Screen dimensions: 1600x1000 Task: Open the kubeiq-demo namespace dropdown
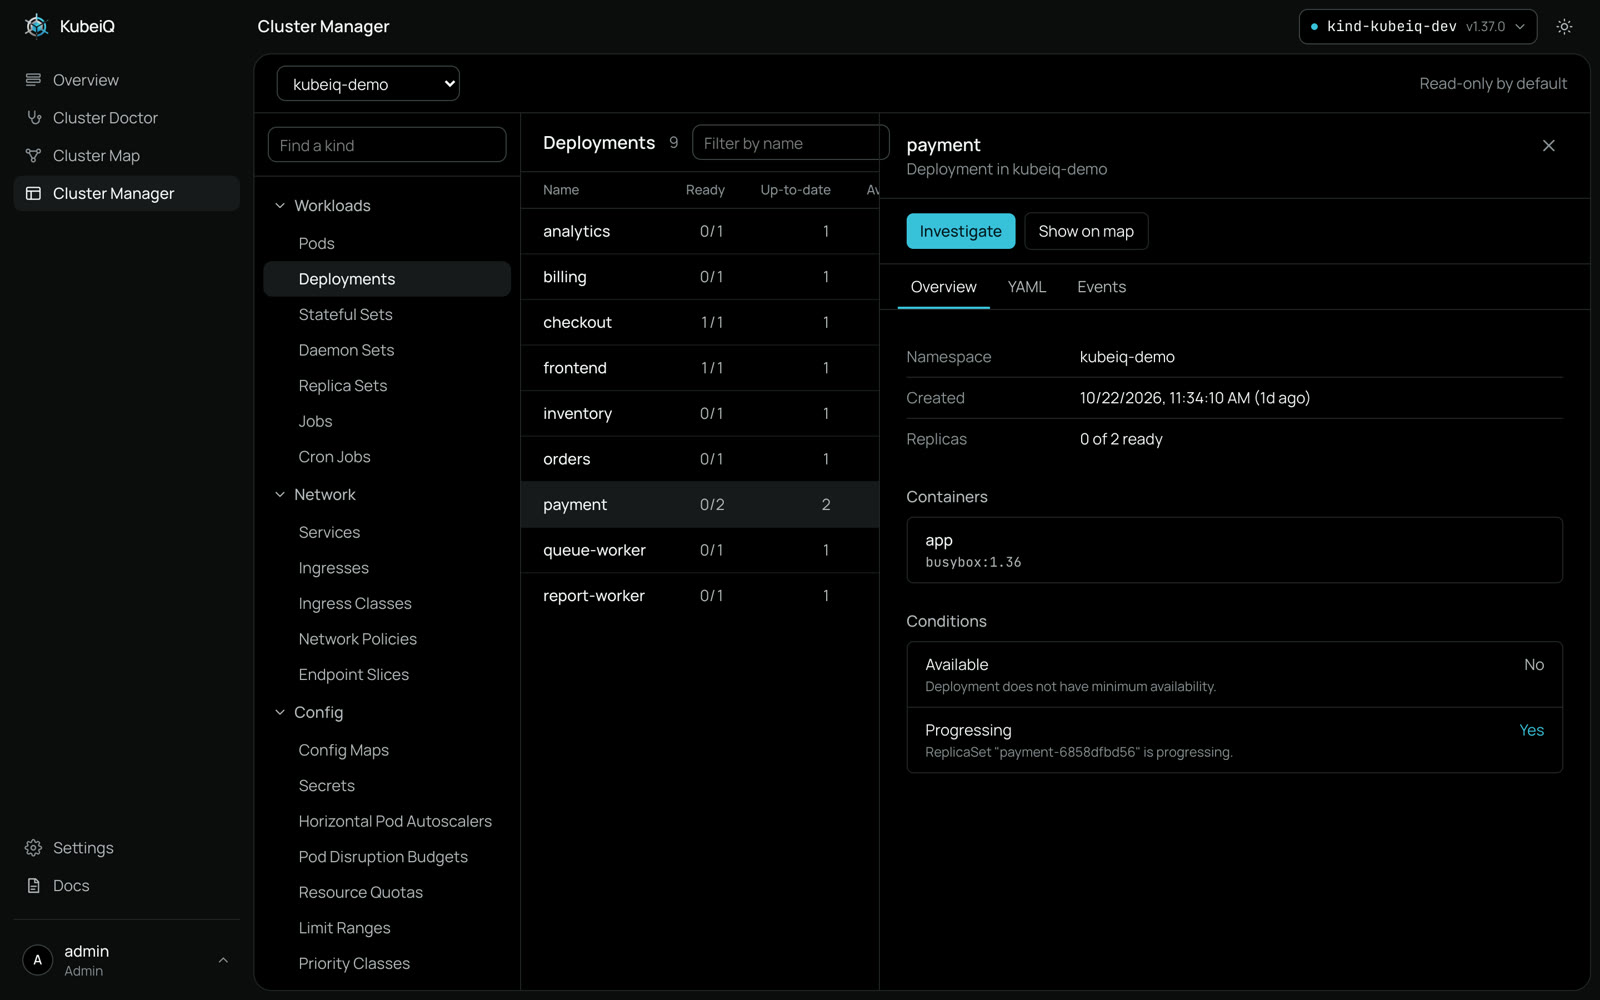click(x=368, y=84)
